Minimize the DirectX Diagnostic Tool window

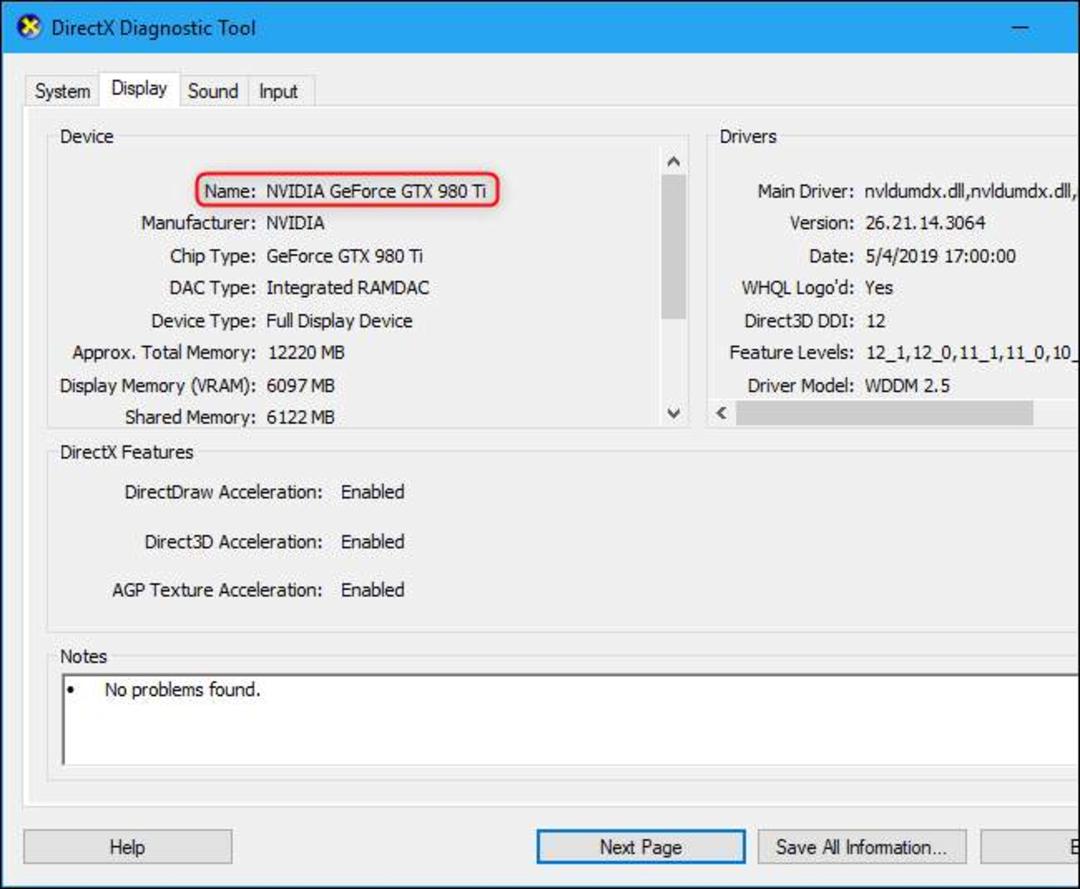tap(1020, 28)
